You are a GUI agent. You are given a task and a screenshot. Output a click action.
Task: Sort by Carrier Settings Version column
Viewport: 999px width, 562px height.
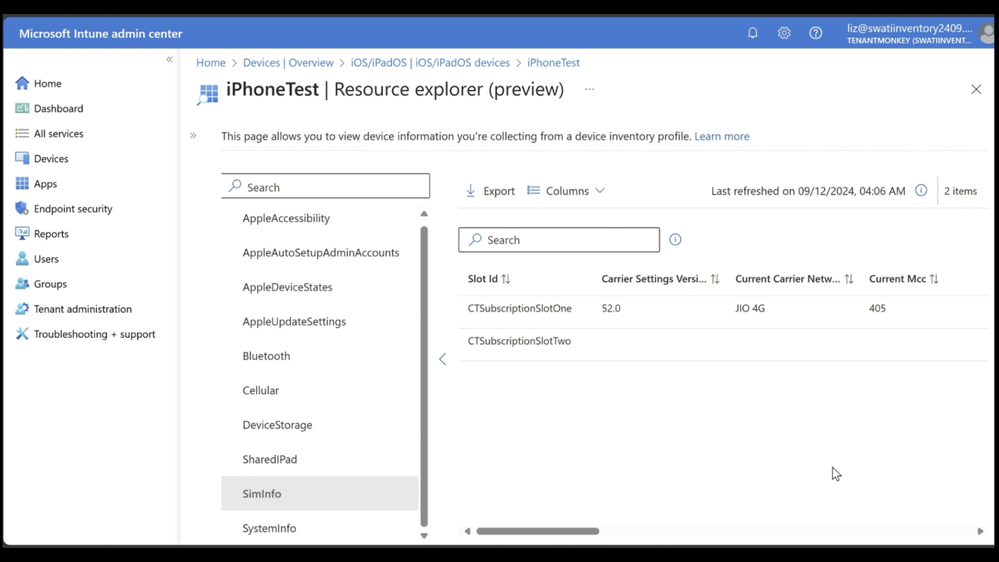[660, 278]
